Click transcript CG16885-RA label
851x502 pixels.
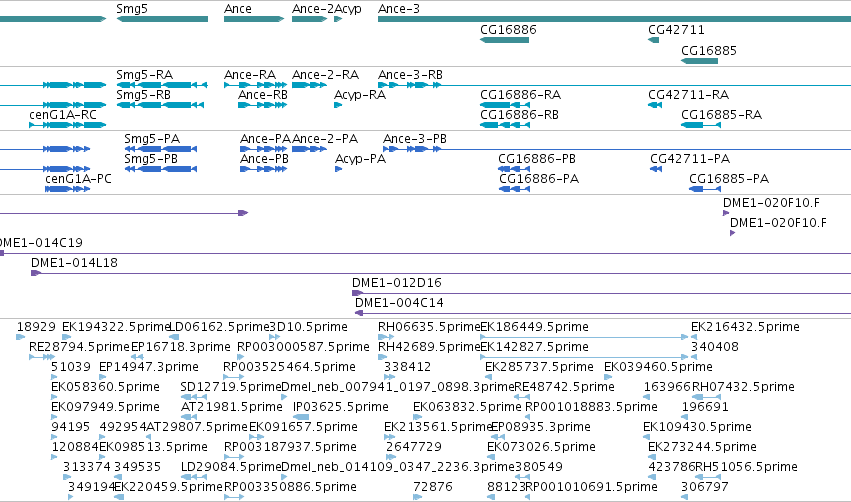pyautogui.click(x=721, y=115)
